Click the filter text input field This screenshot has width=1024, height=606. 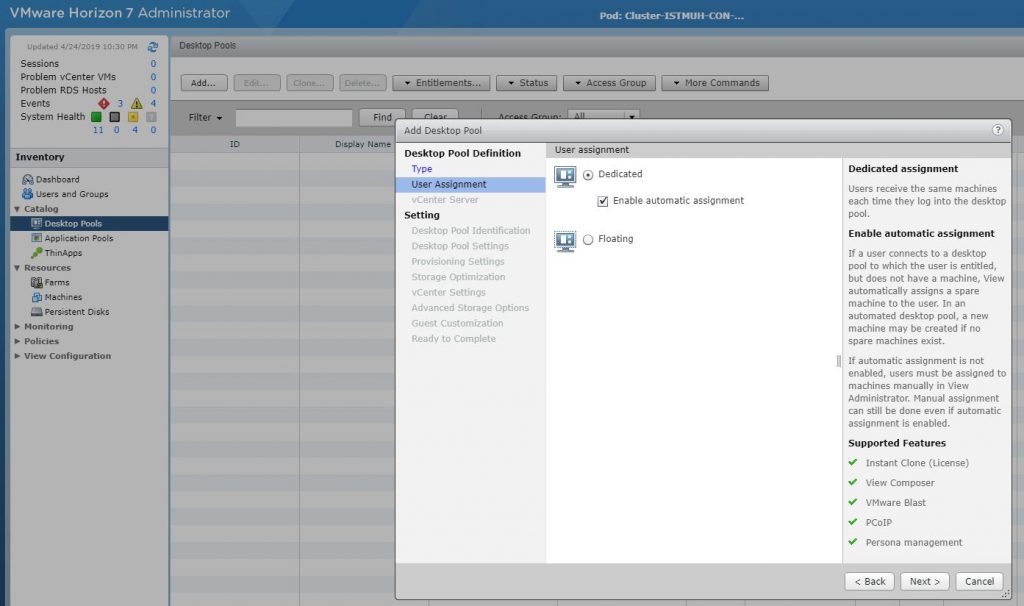pyautogui.click(x=294, y=118)
